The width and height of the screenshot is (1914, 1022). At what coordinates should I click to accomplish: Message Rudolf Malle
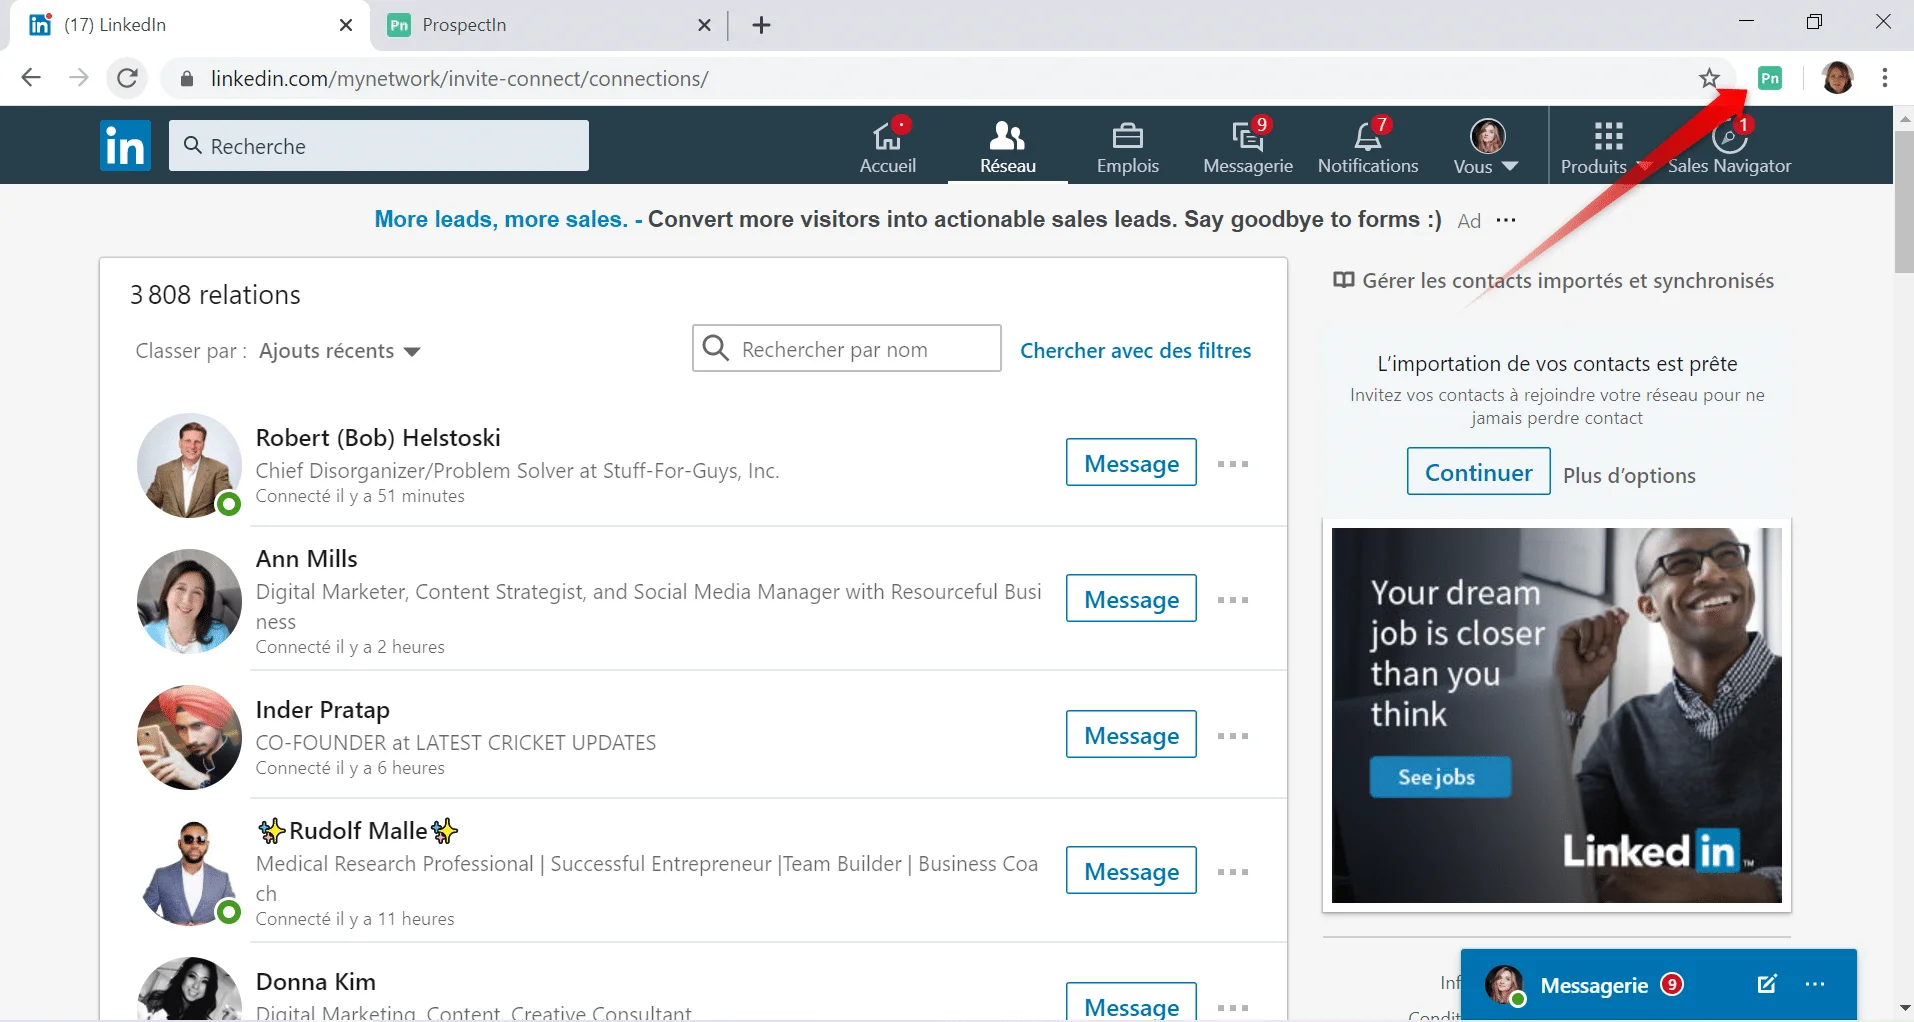click(1131, 871)
